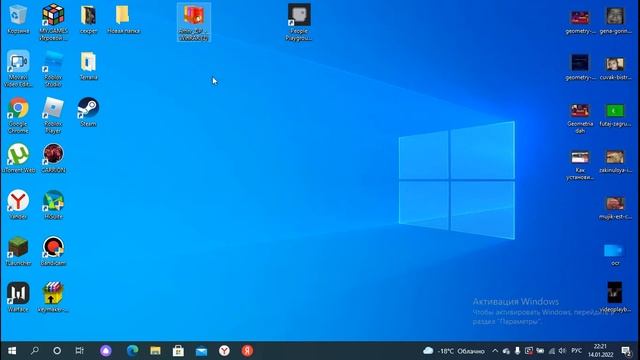Open the Minecraft grass block launcher icon

[x=18, y=251]
